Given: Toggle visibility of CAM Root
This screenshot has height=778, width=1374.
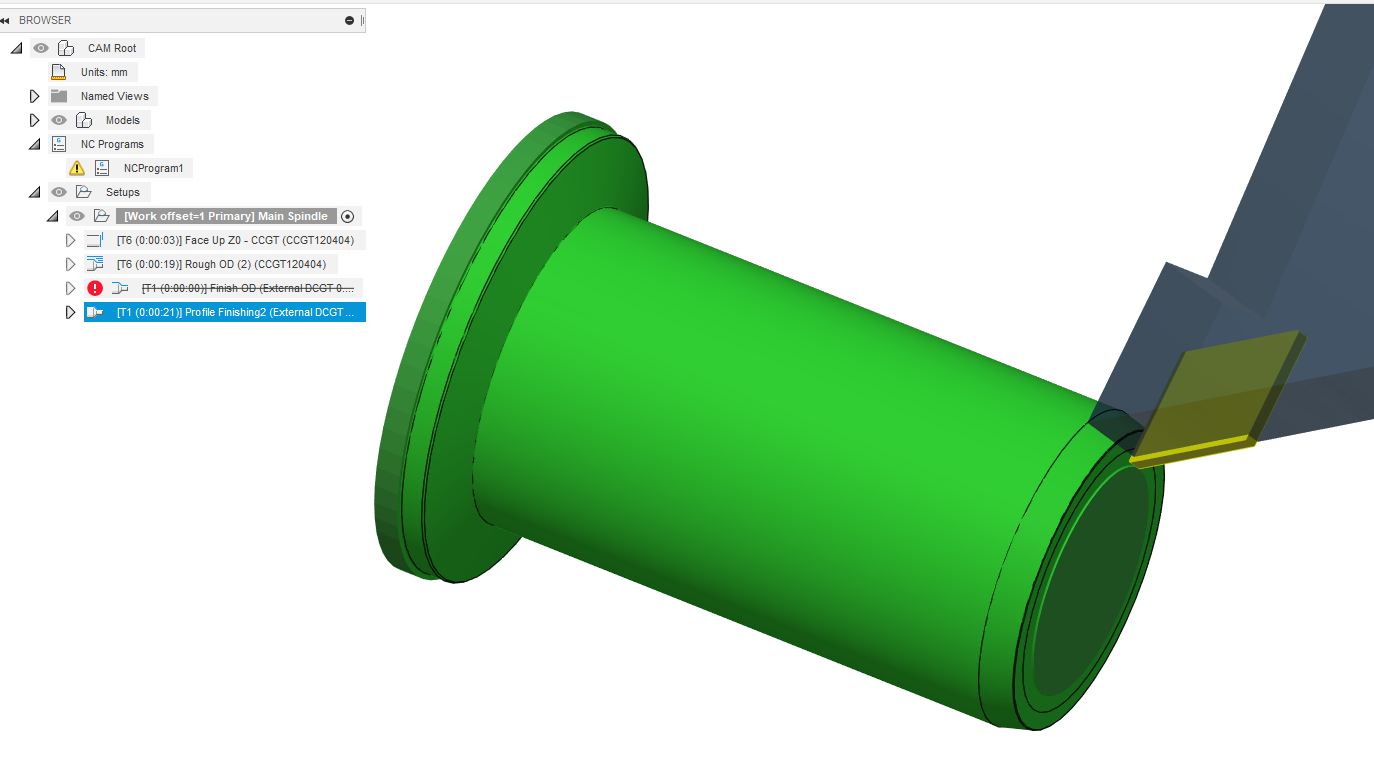Looking at the screenshot, I should pos(40,47).
